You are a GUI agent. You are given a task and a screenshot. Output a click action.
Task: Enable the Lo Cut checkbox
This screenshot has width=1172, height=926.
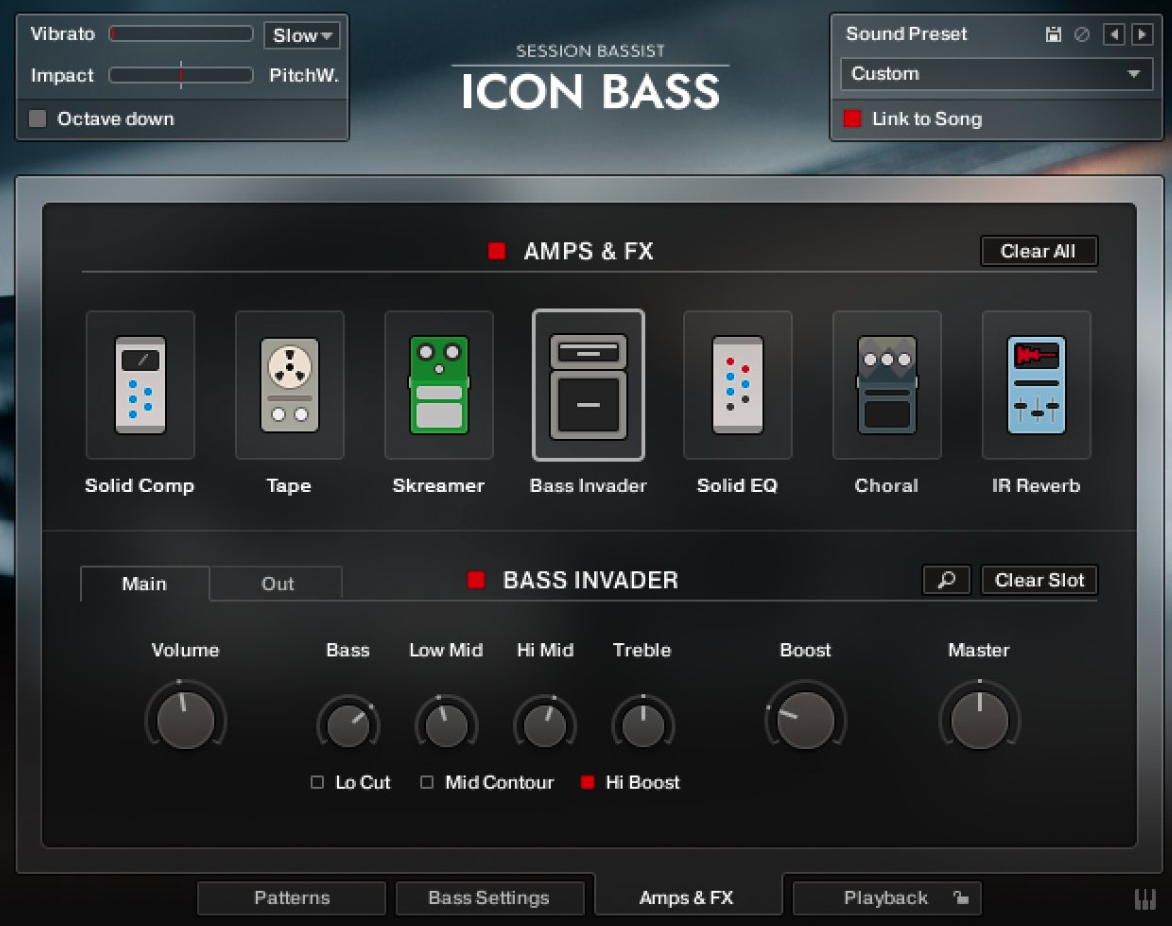pyautogui.click(x=318, y=783)
